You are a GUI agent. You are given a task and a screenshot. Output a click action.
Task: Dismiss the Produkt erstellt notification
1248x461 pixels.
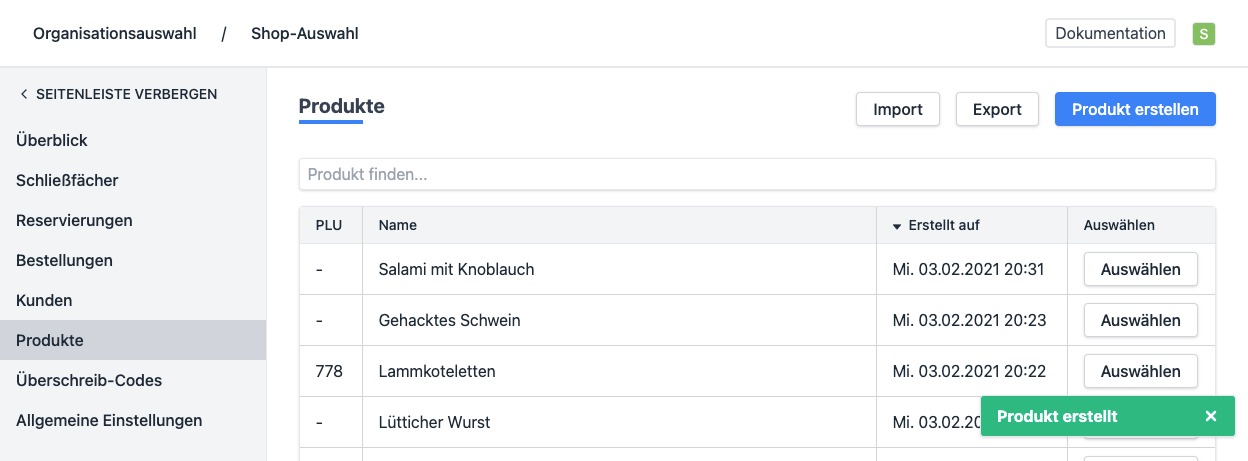coord(1211,416)
